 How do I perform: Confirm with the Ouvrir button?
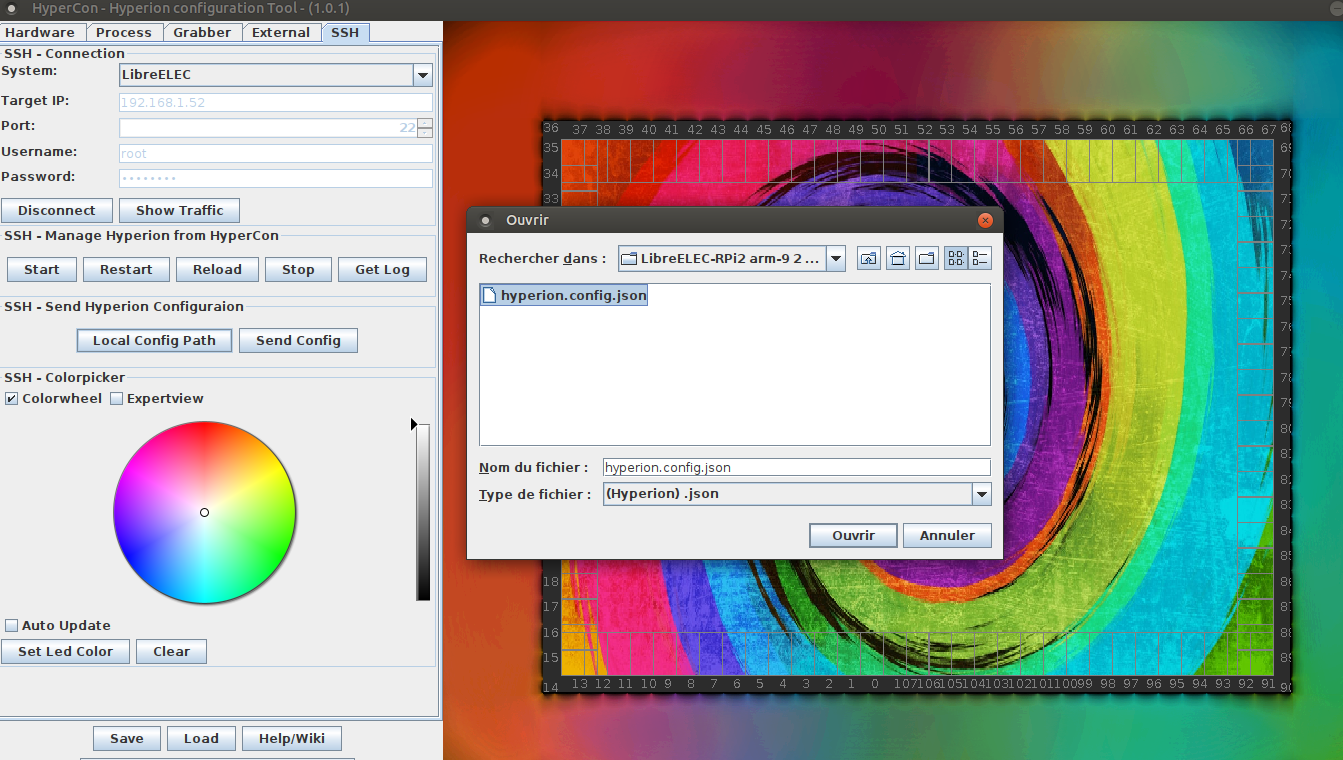[853, 535]
